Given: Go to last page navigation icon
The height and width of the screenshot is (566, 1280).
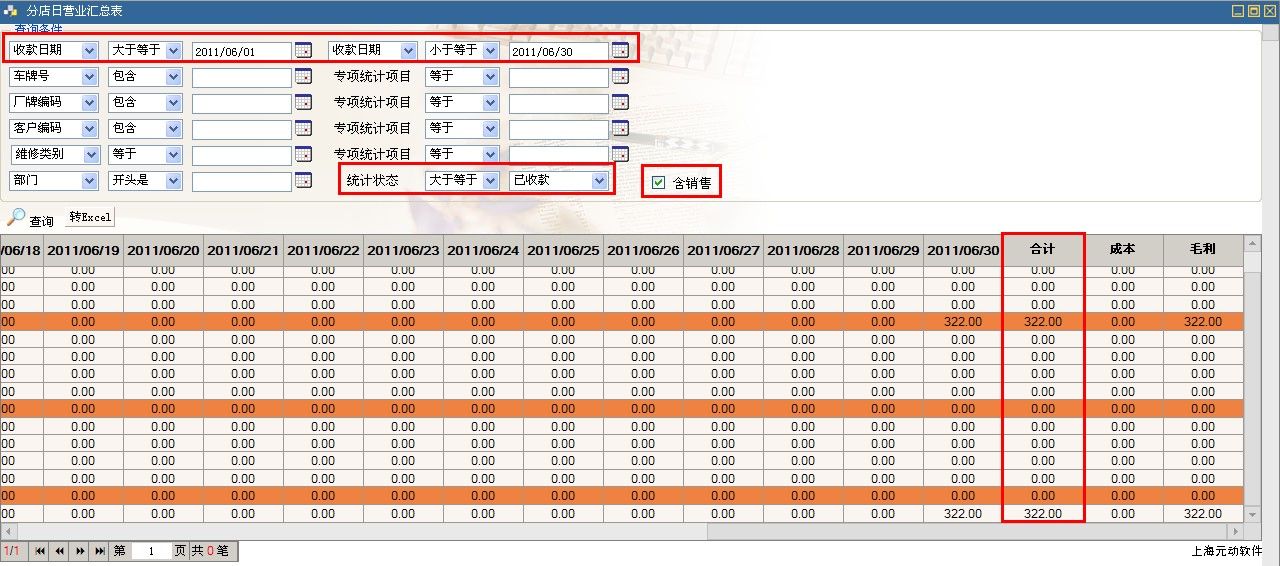Looking at the screenshot, I should click(x=100, y=551).
